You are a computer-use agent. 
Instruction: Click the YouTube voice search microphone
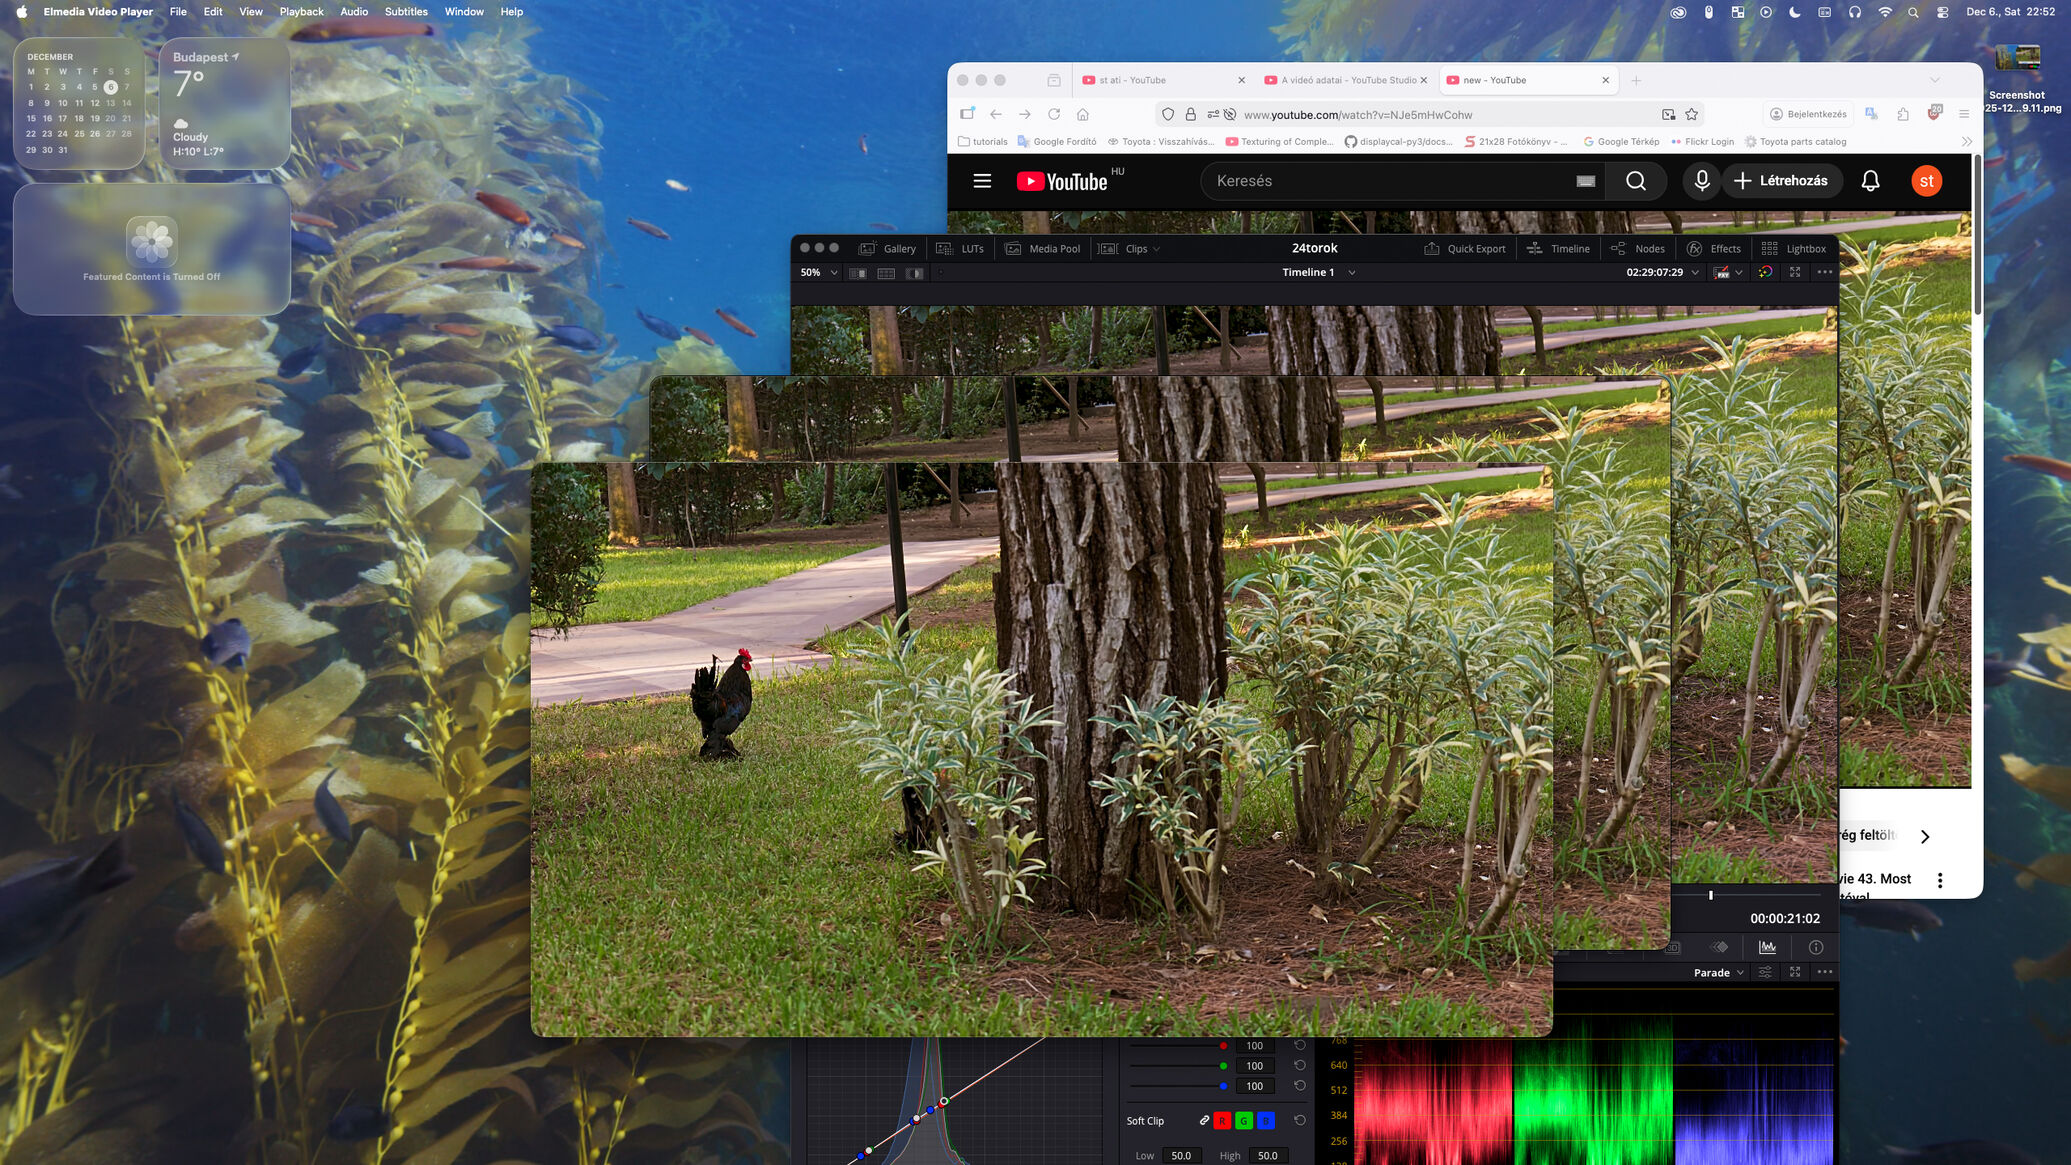click(1701, 181)
